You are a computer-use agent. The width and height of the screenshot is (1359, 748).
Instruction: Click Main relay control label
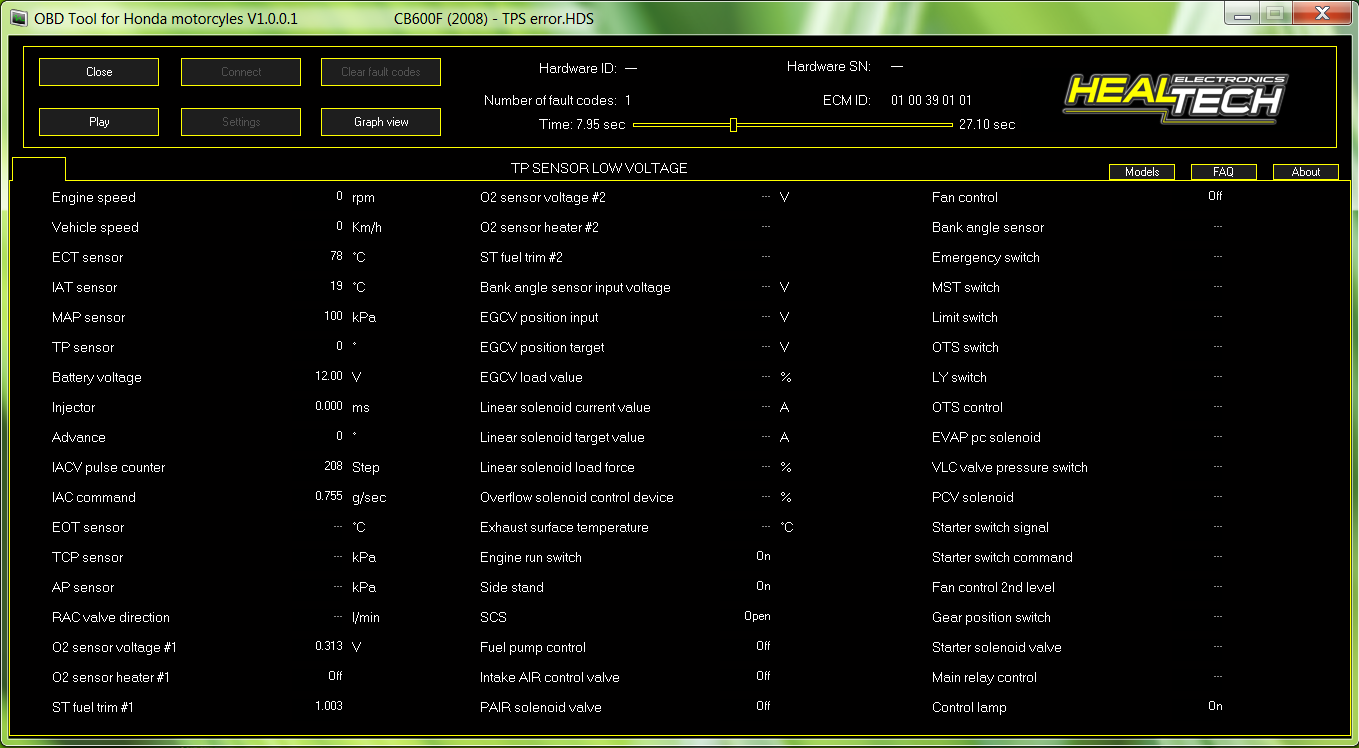pyautogui.click(x=984, y=677)
